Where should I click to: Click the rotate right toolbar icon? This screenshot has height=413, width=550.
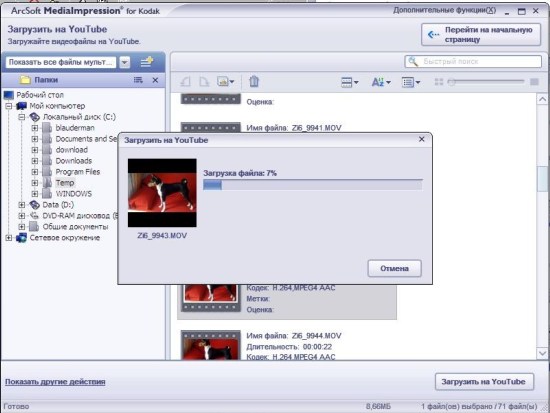[203, 82]
